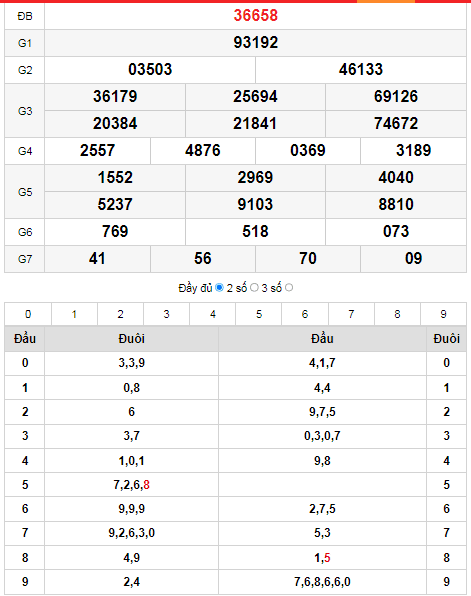Viewport: 471px width, 596px height.
Task: Click the special prize number 36658
Action: pos(255,16)
